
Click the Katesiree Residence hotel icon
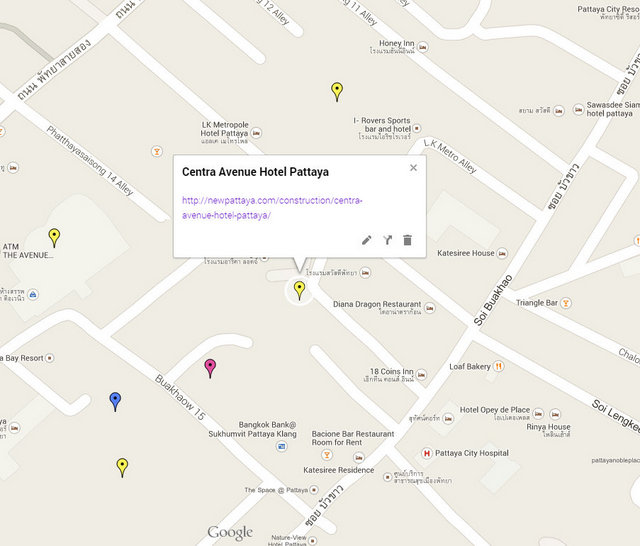coord(359,457)
